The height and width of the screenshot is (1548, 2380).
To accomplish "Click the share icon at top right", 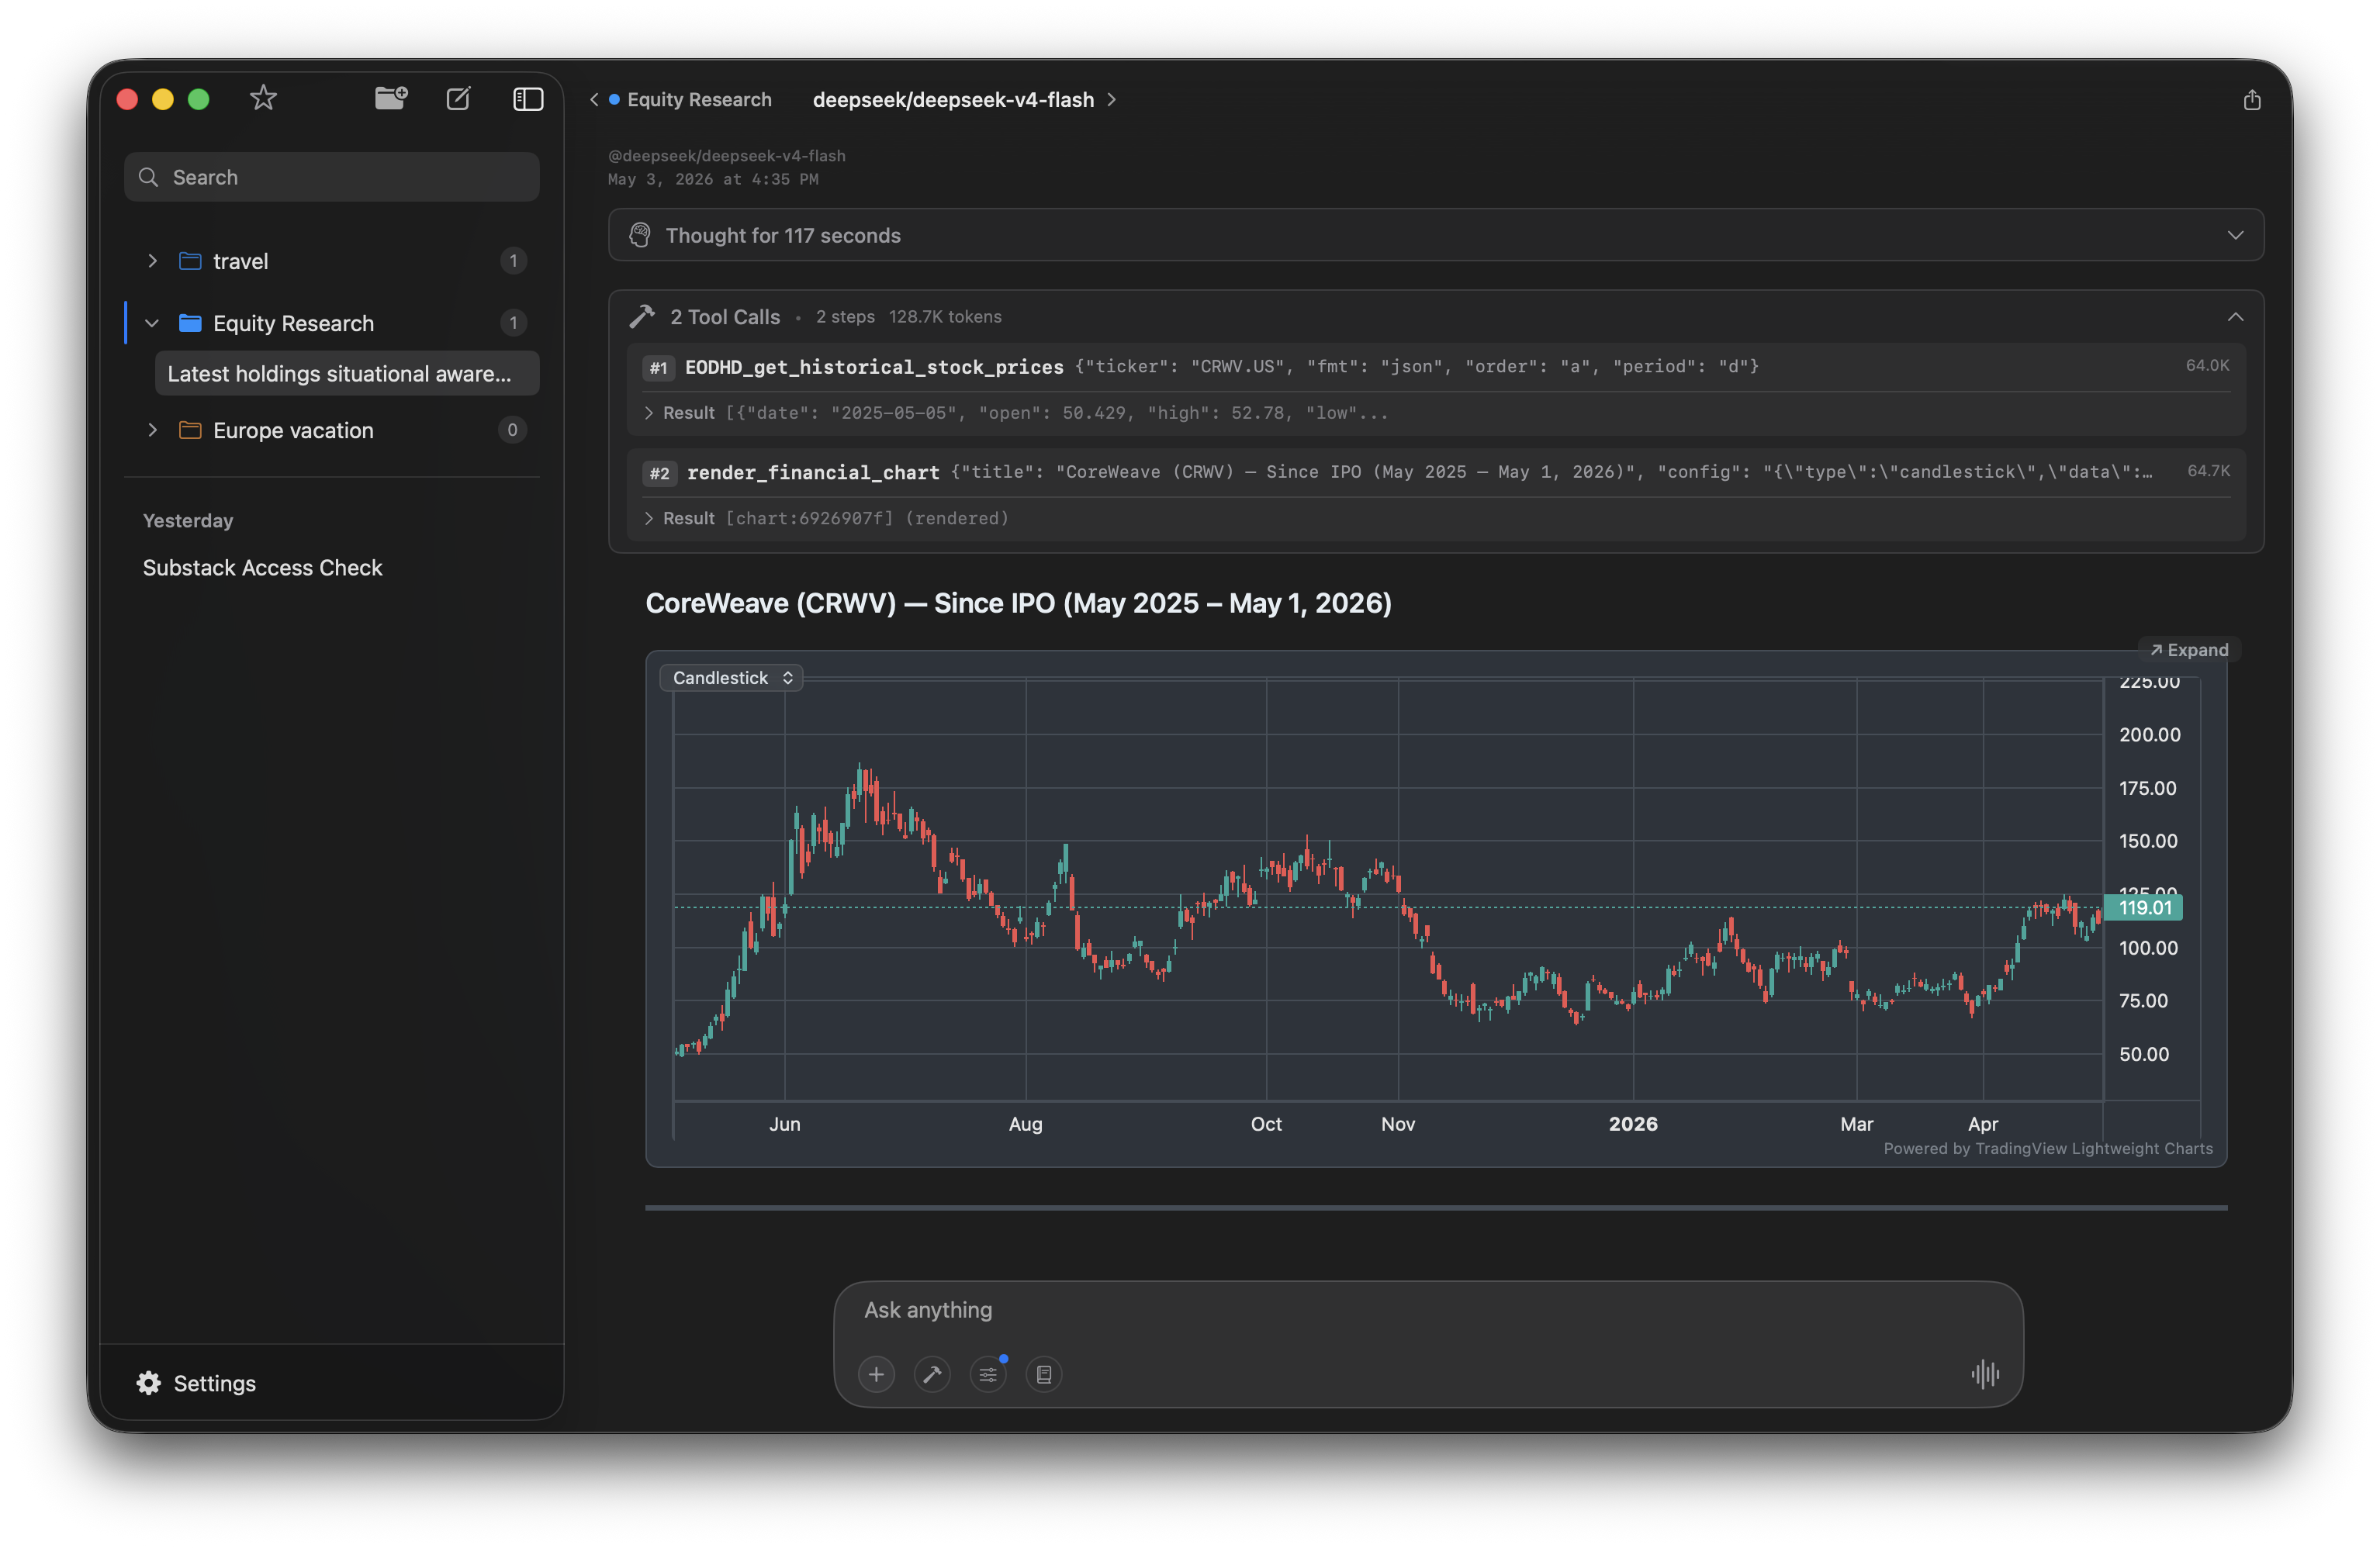I will pos(2251,99).
